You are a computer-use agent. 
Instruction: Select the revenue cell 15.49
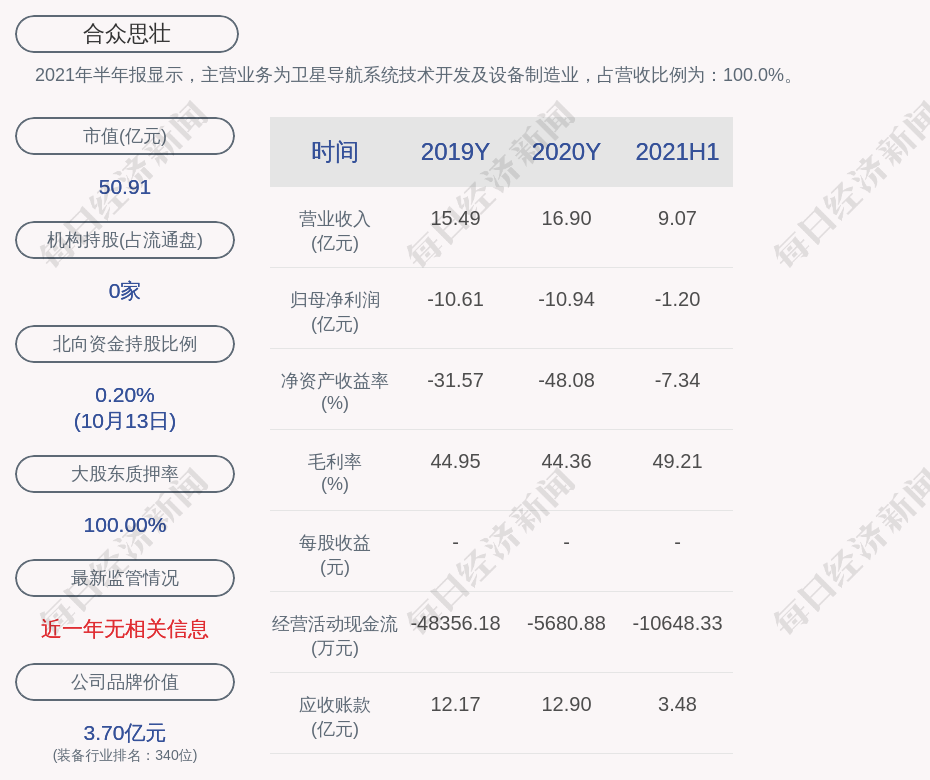point(456,218)
